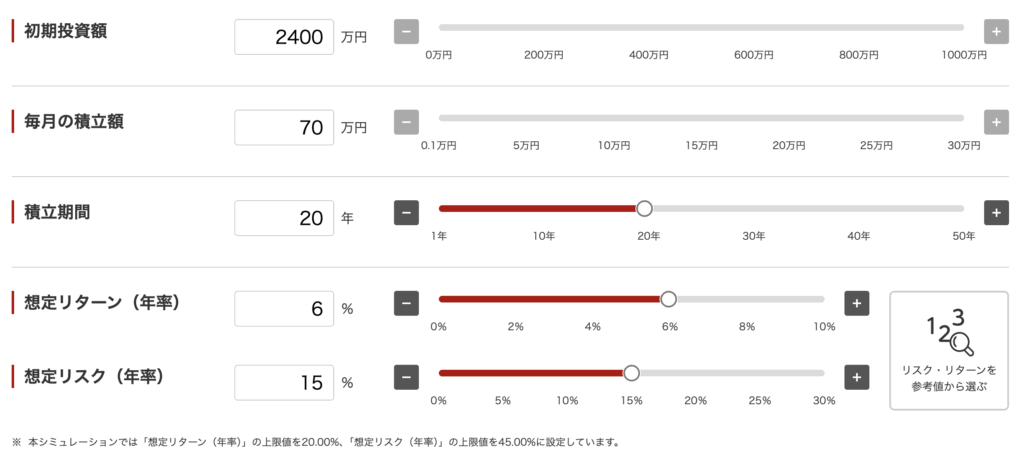Click the 想定リターン slider handle
The height and width of the screenshot is (467, 1024).
pyautogui.click(x=668, y=299)
